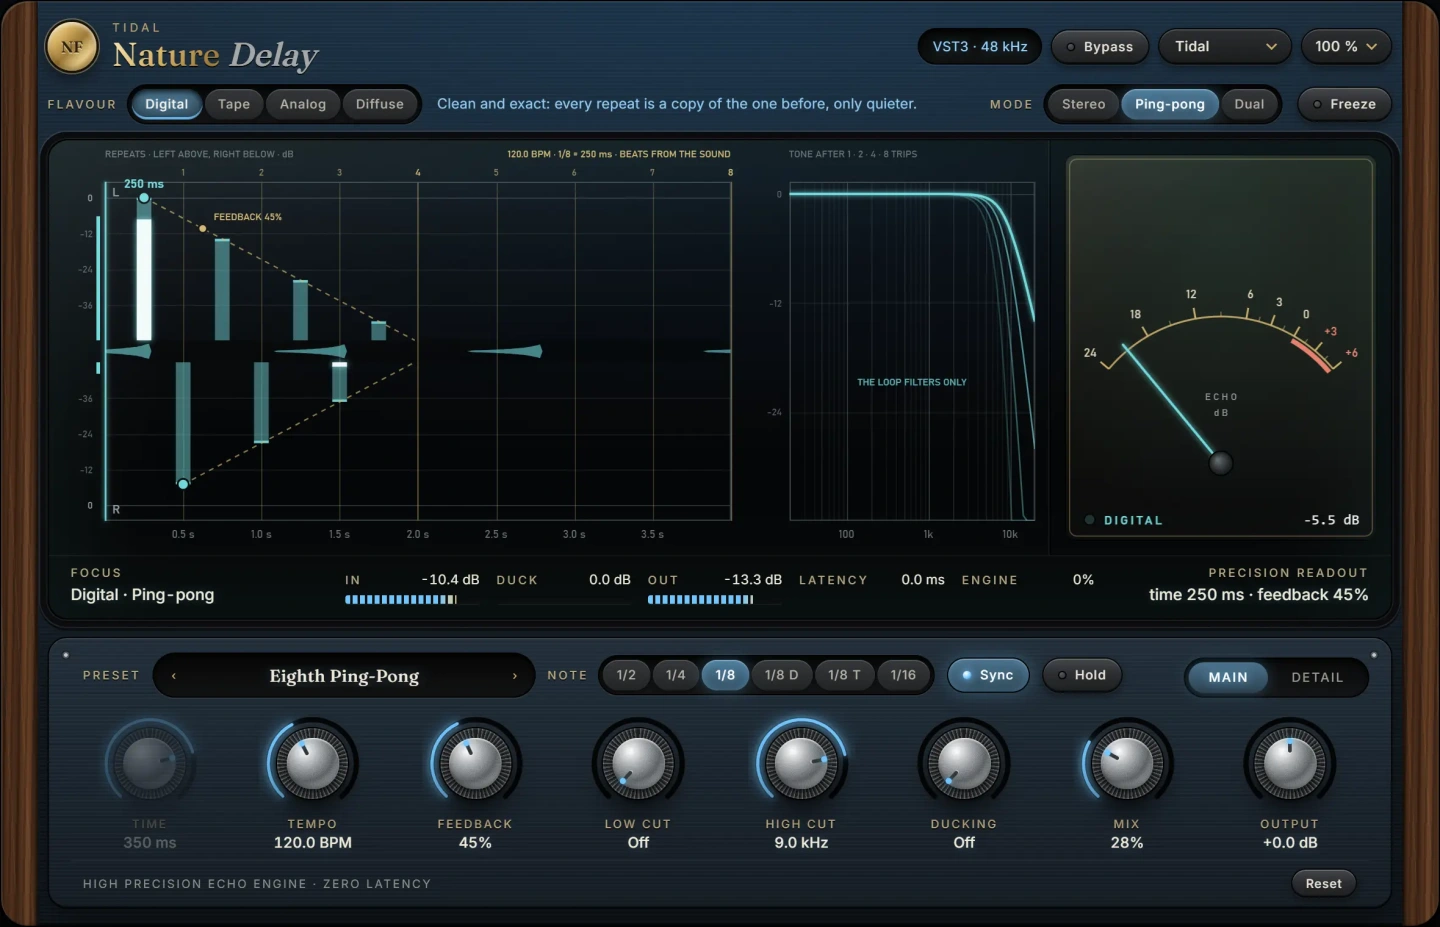This screenshot has width=1440, height=927.
Task: Switch to the MAIN tab
Action: pyautogui.click(x=1228, y=677)
